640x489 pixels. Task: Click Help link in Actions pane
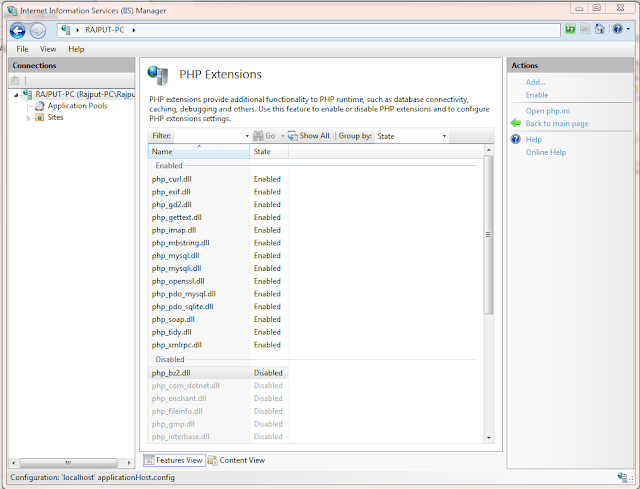coord(533,140)
